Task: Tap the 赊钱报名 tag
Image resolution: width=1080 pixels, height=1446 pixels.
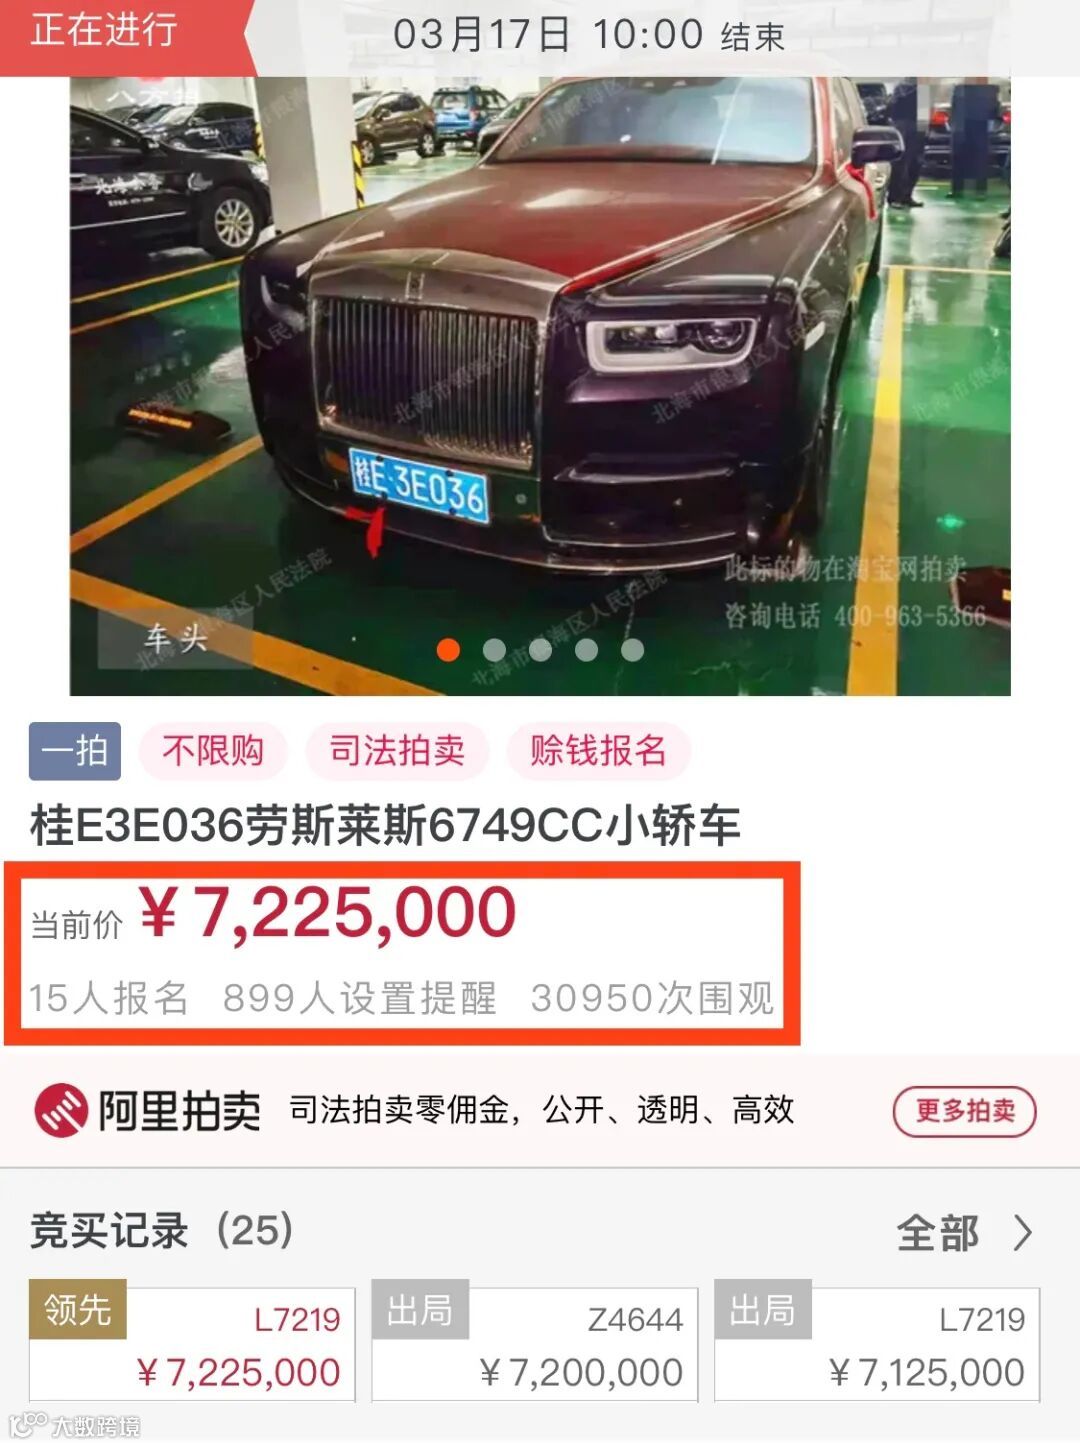Action: click(598, 751)
